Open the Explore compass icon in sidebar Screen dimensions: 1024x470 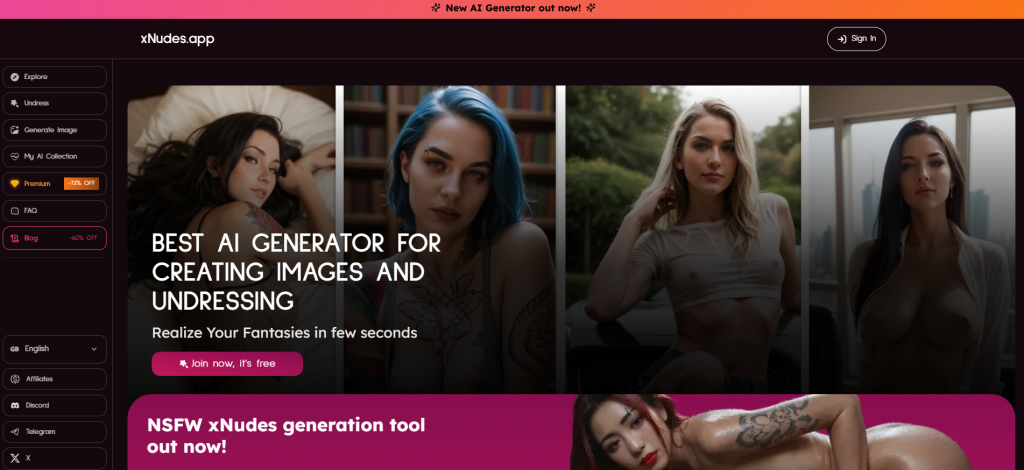click(14, 77)
